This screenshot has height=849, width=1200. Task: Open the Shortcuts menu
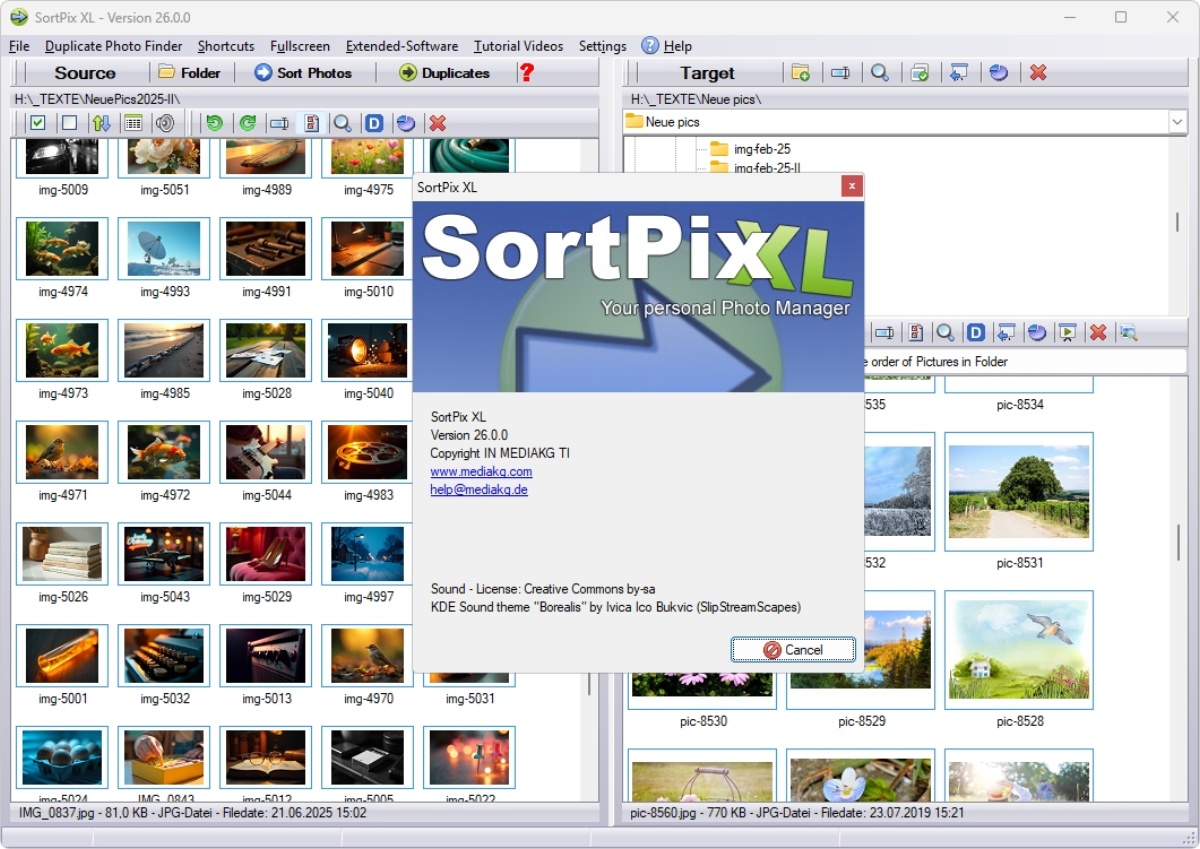[x=226, y=46]
